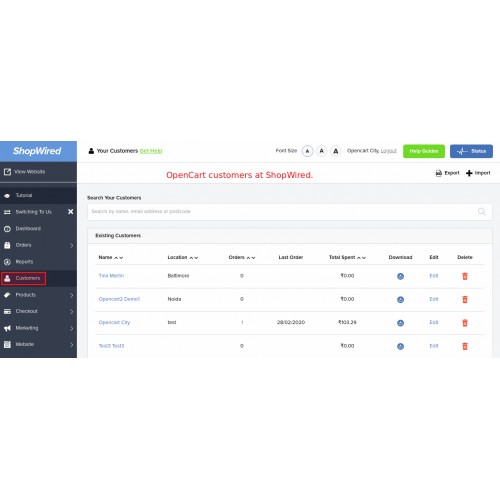The width and height of the screenshot is (500, 500).
Task: Click the blue Status button
Action: pyautogui.click(x=471, y=151)
